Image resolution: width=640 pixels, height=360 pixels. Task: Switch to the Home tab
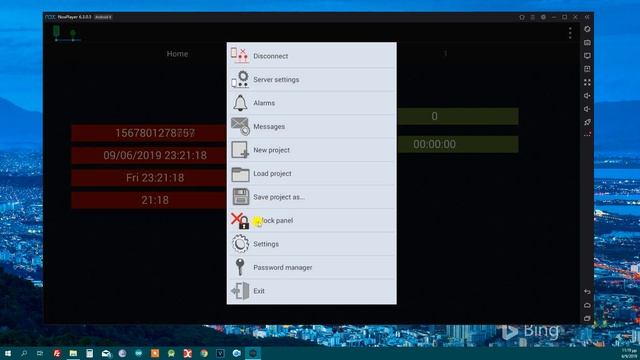[x=177, y=53]
